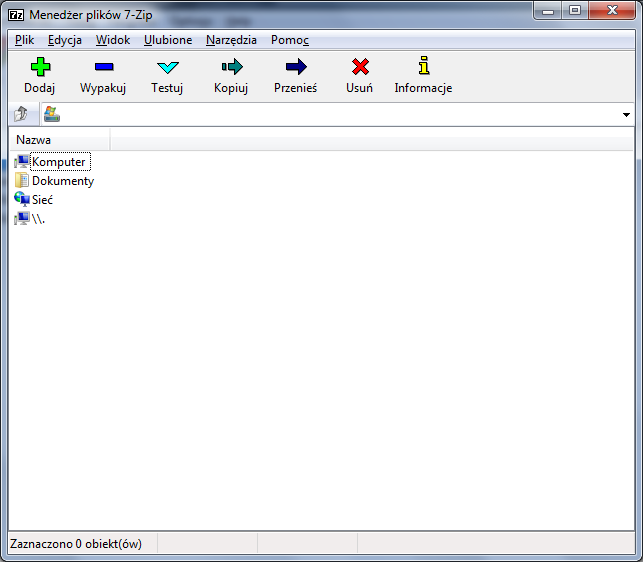Click the Zaznaczono 0 obiekt(ów) status text
643x562 pixels.
(x=76, y=544)
